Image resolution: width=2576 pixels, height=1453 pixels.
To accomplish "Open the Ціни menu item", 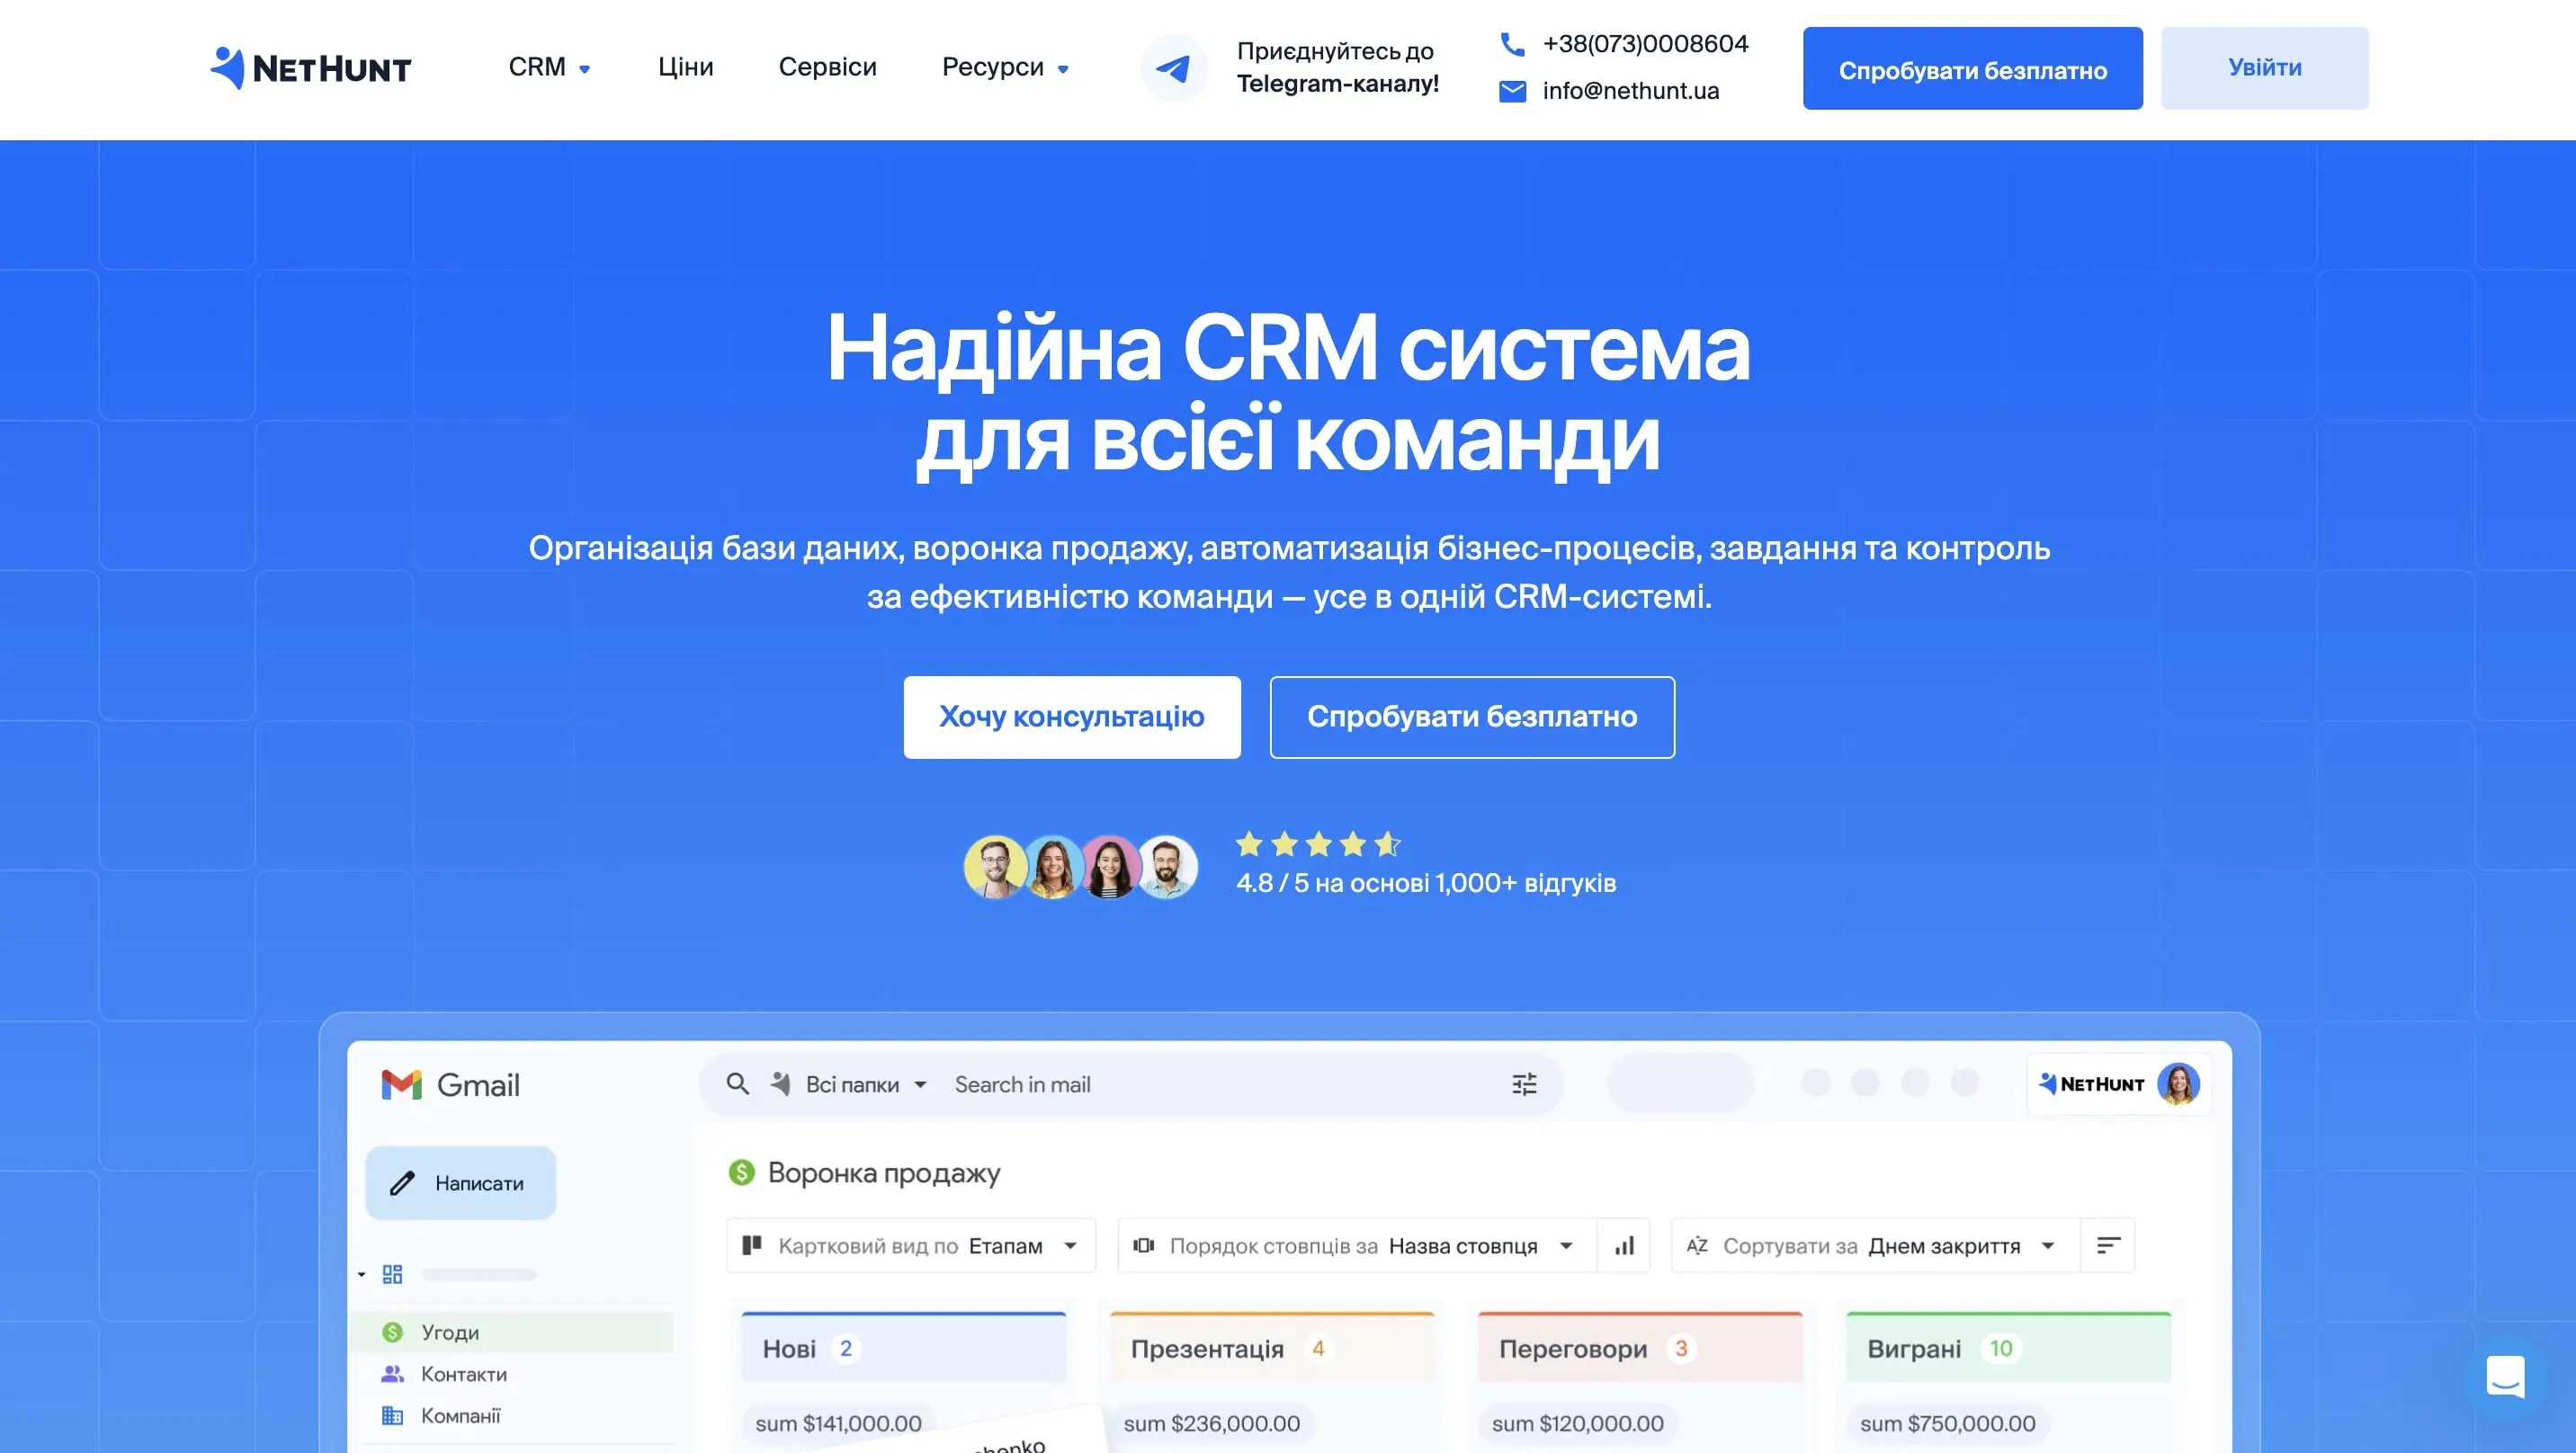I will click(x=685, y=67).
